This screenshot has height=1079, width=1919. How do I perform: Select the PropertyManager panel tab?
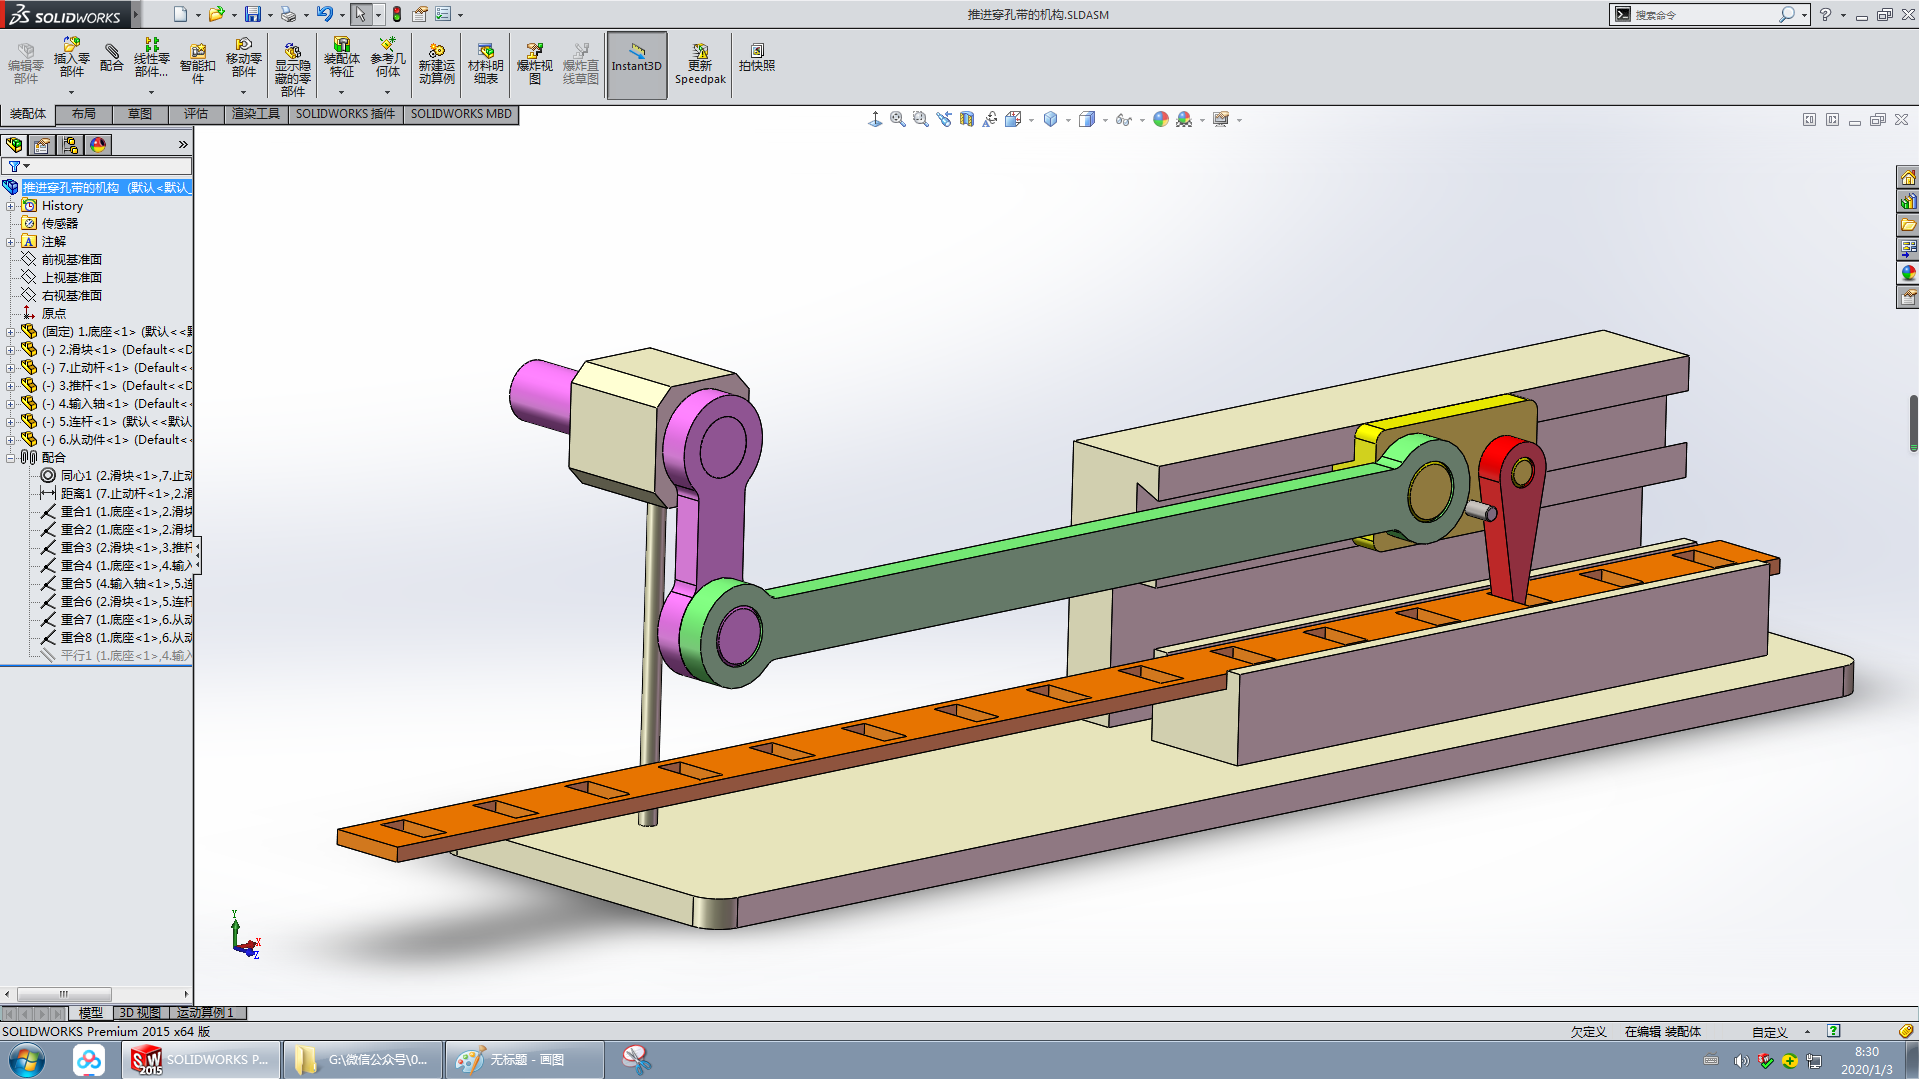point(42,145)
